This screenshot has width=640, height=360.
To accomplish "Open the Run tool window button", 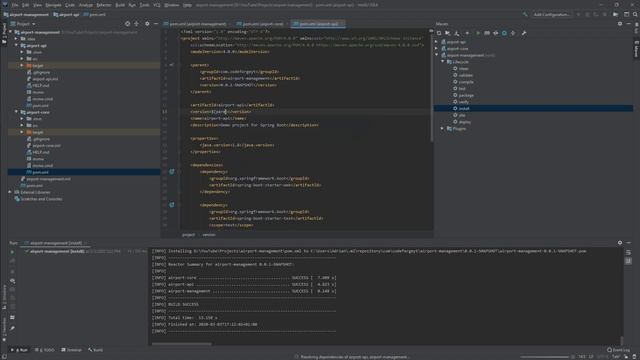I will coord(20,350).
